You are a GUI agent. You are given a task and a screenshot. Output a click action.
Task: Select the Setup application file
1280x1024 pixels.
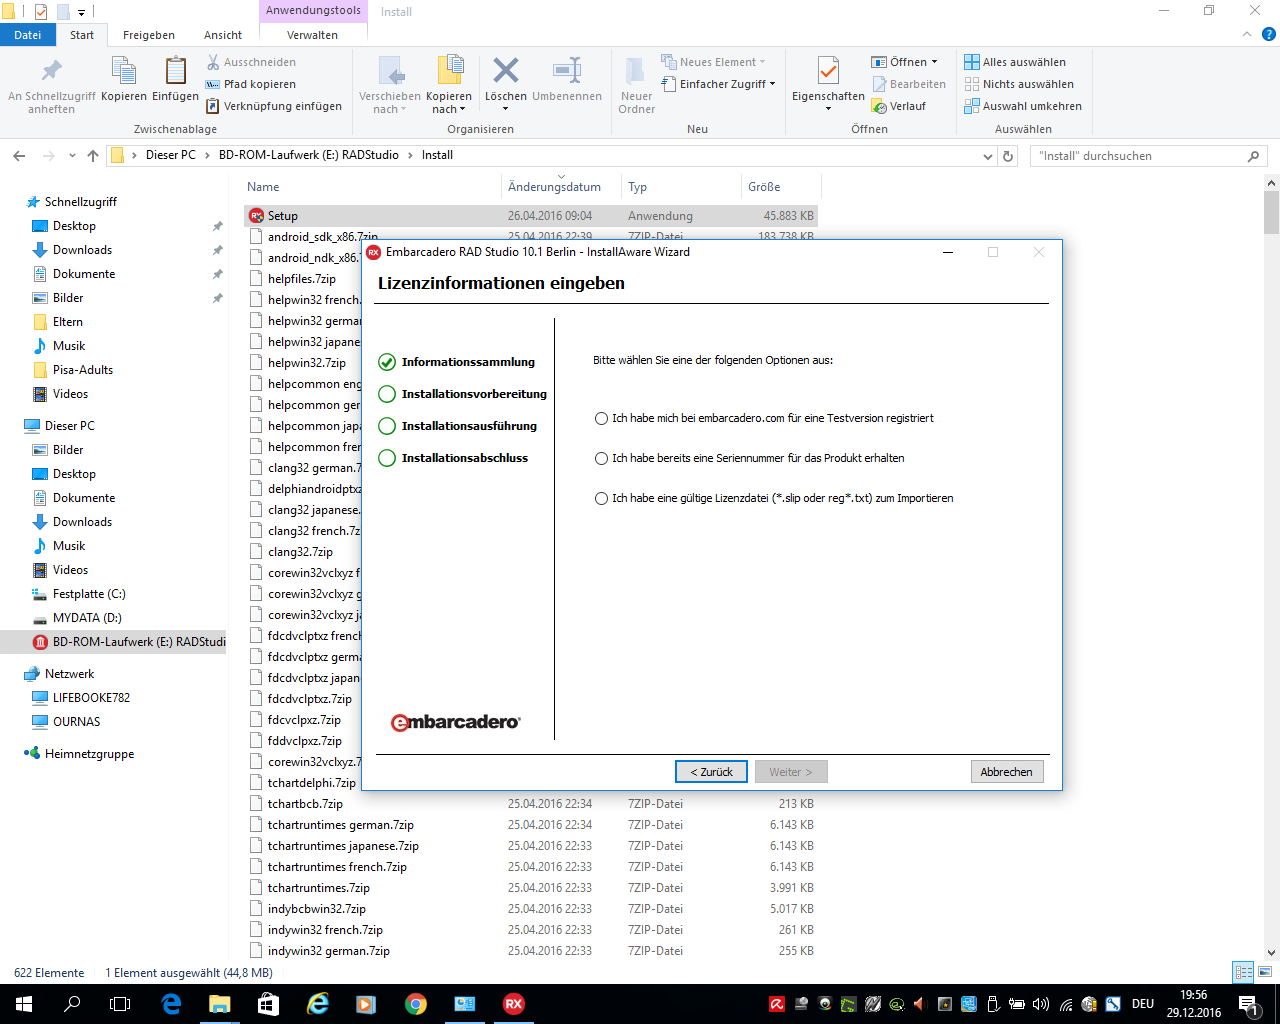pyautogui.click(x=283, y=216)
